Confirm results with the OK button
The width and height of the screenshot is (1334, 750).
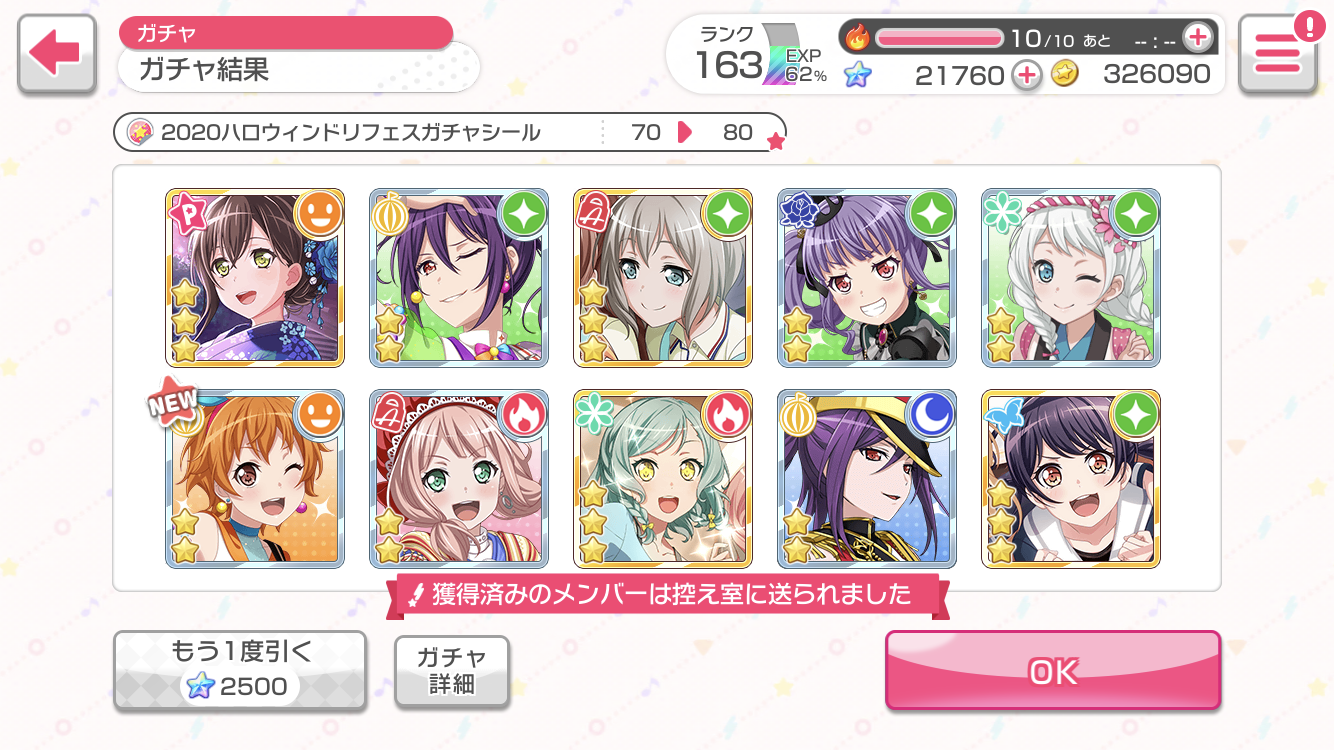coord(1053,671)
